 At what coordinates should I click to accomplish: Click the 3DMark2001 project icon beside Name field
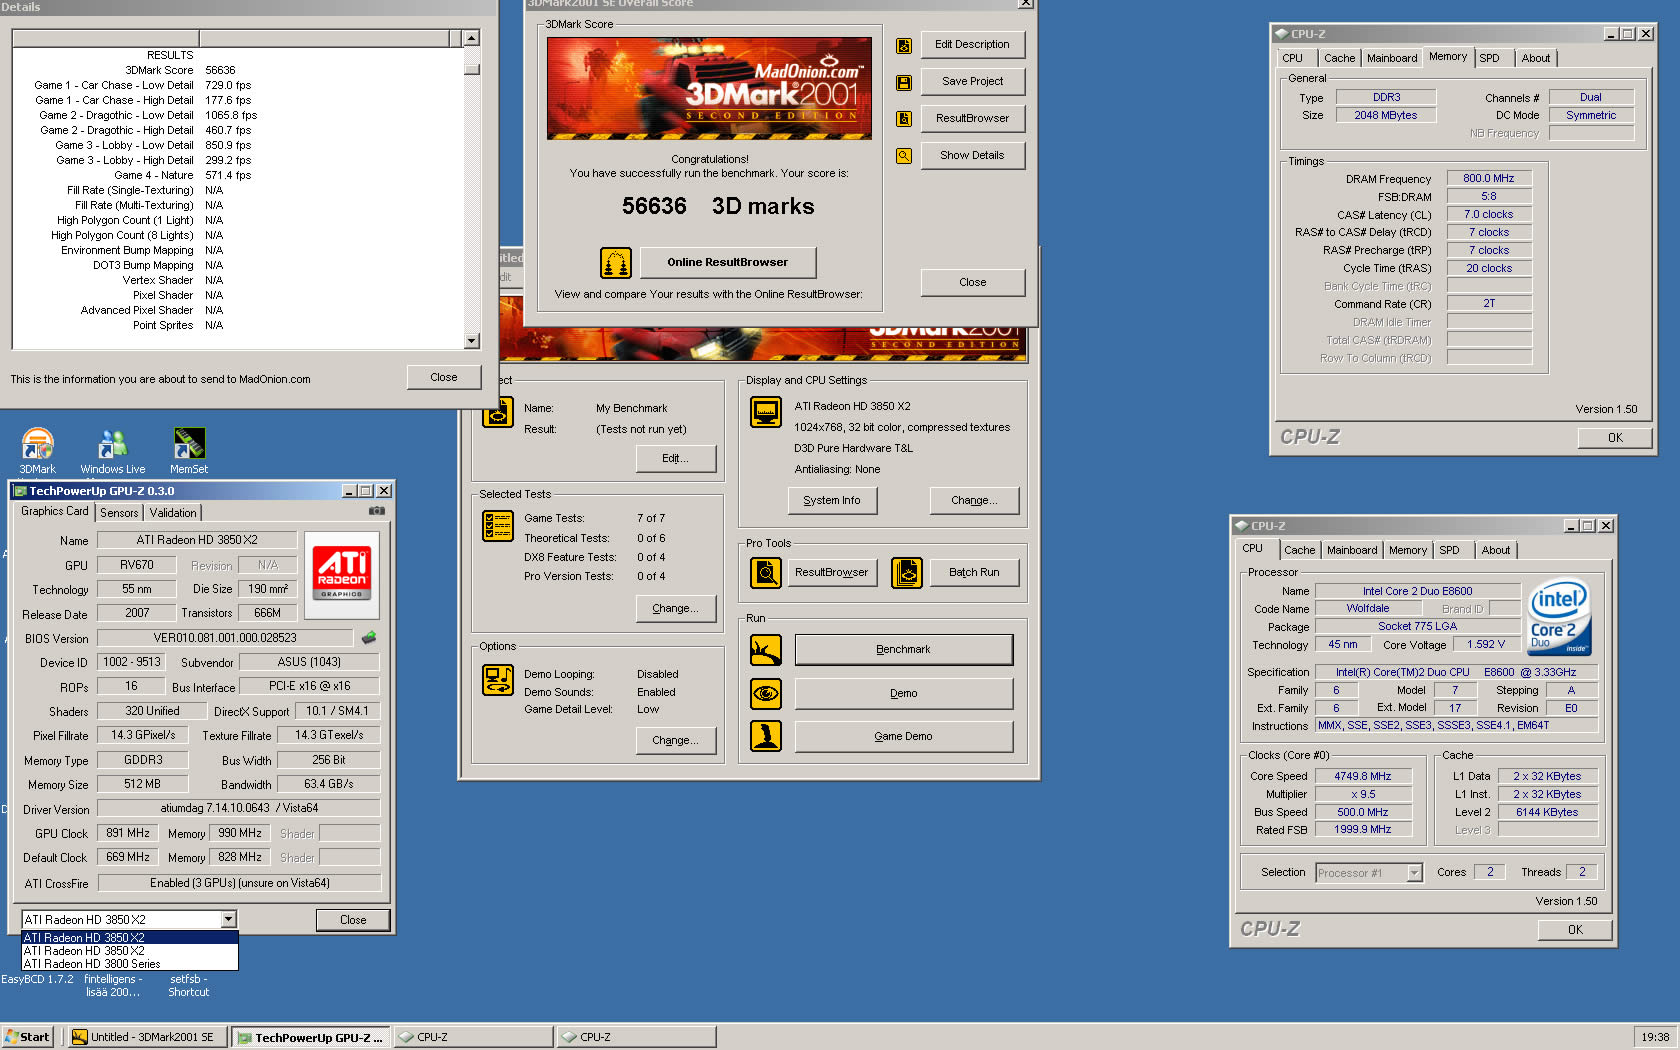pos(498,412)
